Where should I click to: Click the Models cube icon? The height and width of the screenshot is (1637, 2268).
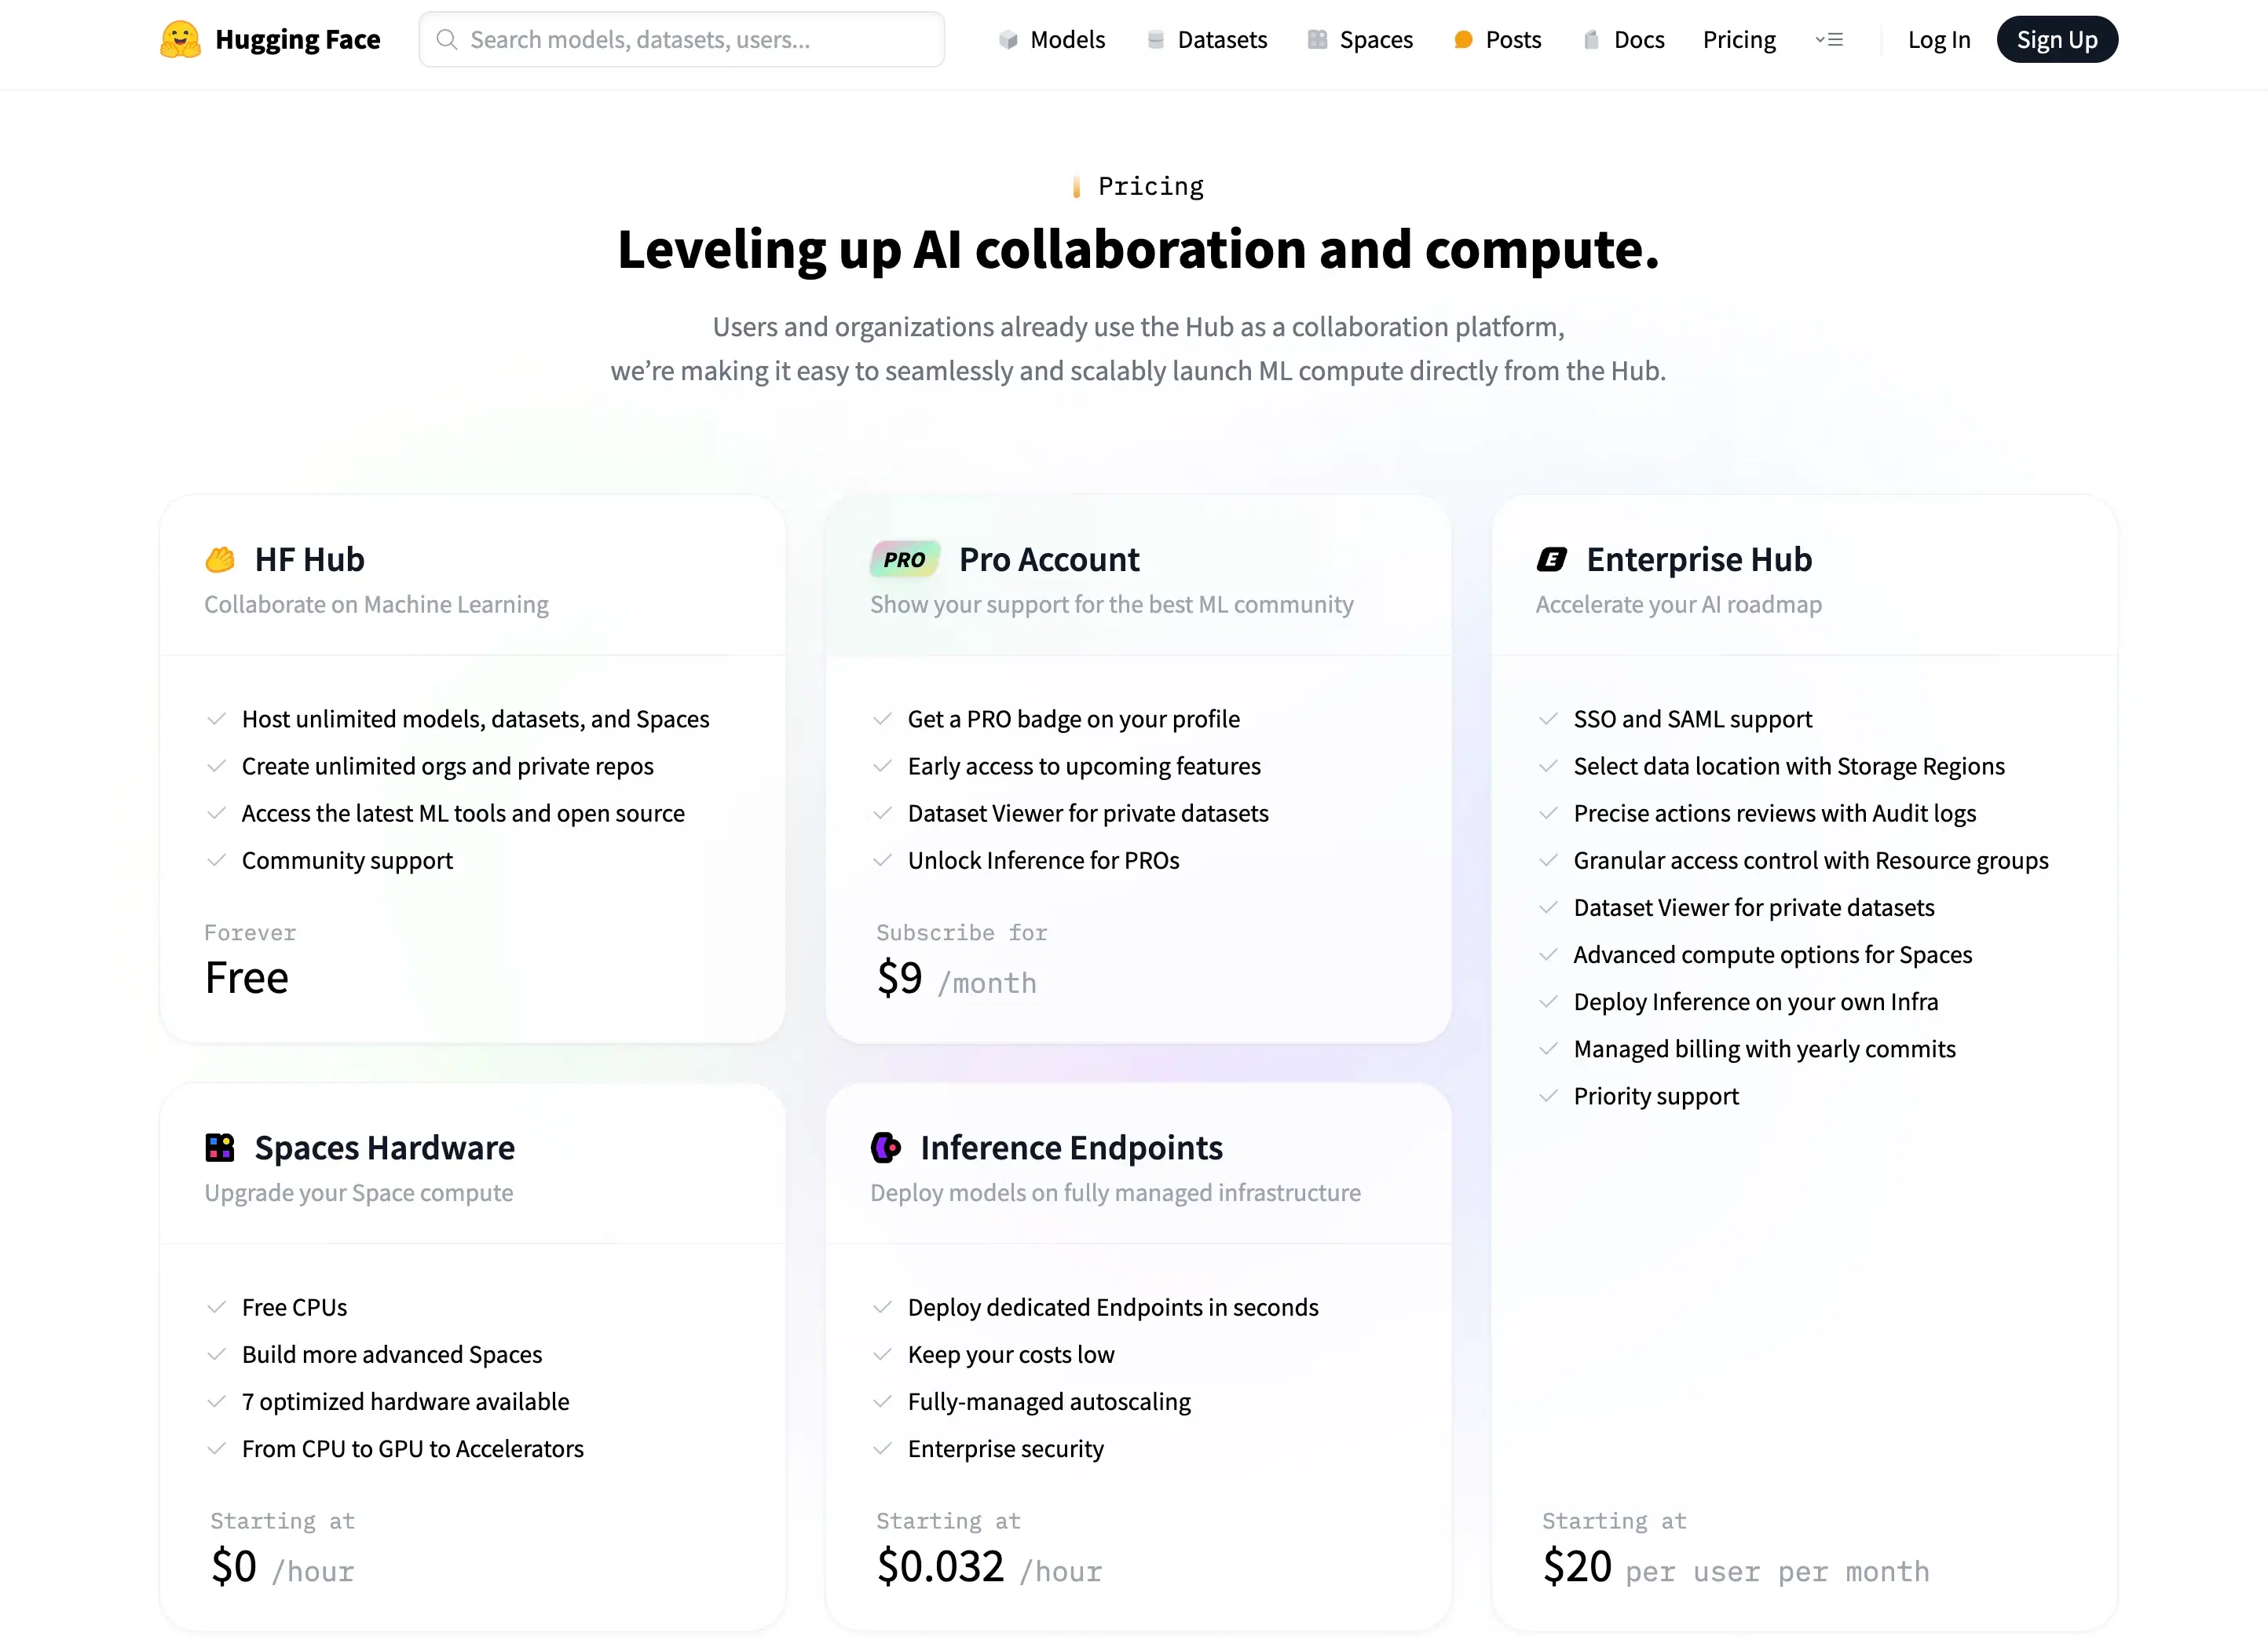point(1008,40)
